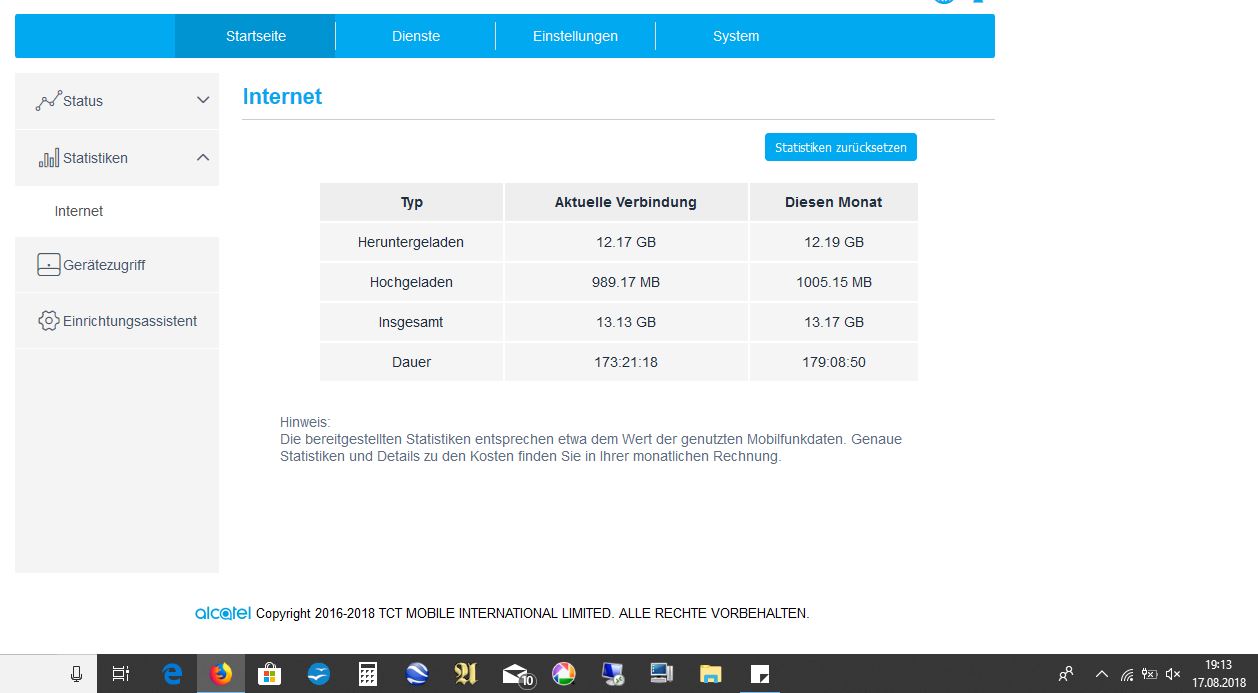Open the Mail app with 10 badge
Image resolution: width=1258 pixels, height=693 pixels.
tap(516, 674)
